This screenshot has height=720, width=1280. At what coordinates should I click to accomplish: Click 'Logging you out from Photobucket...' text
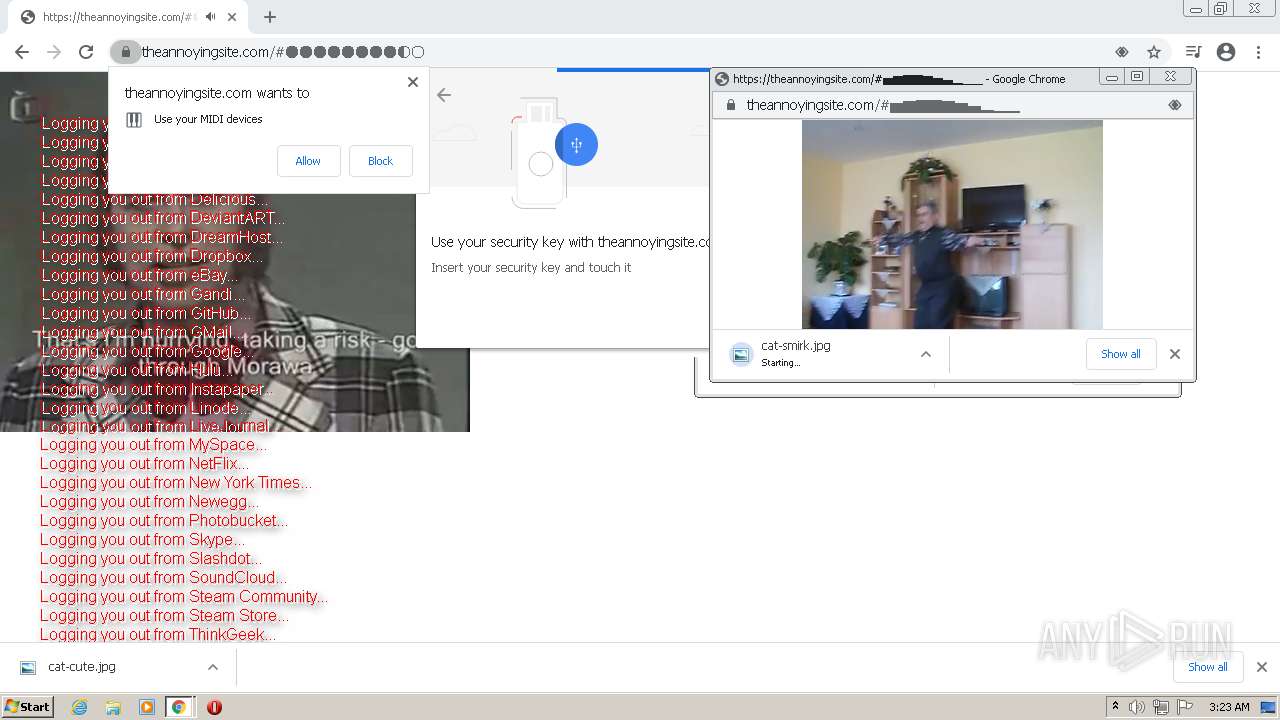(x=164, y=521)
